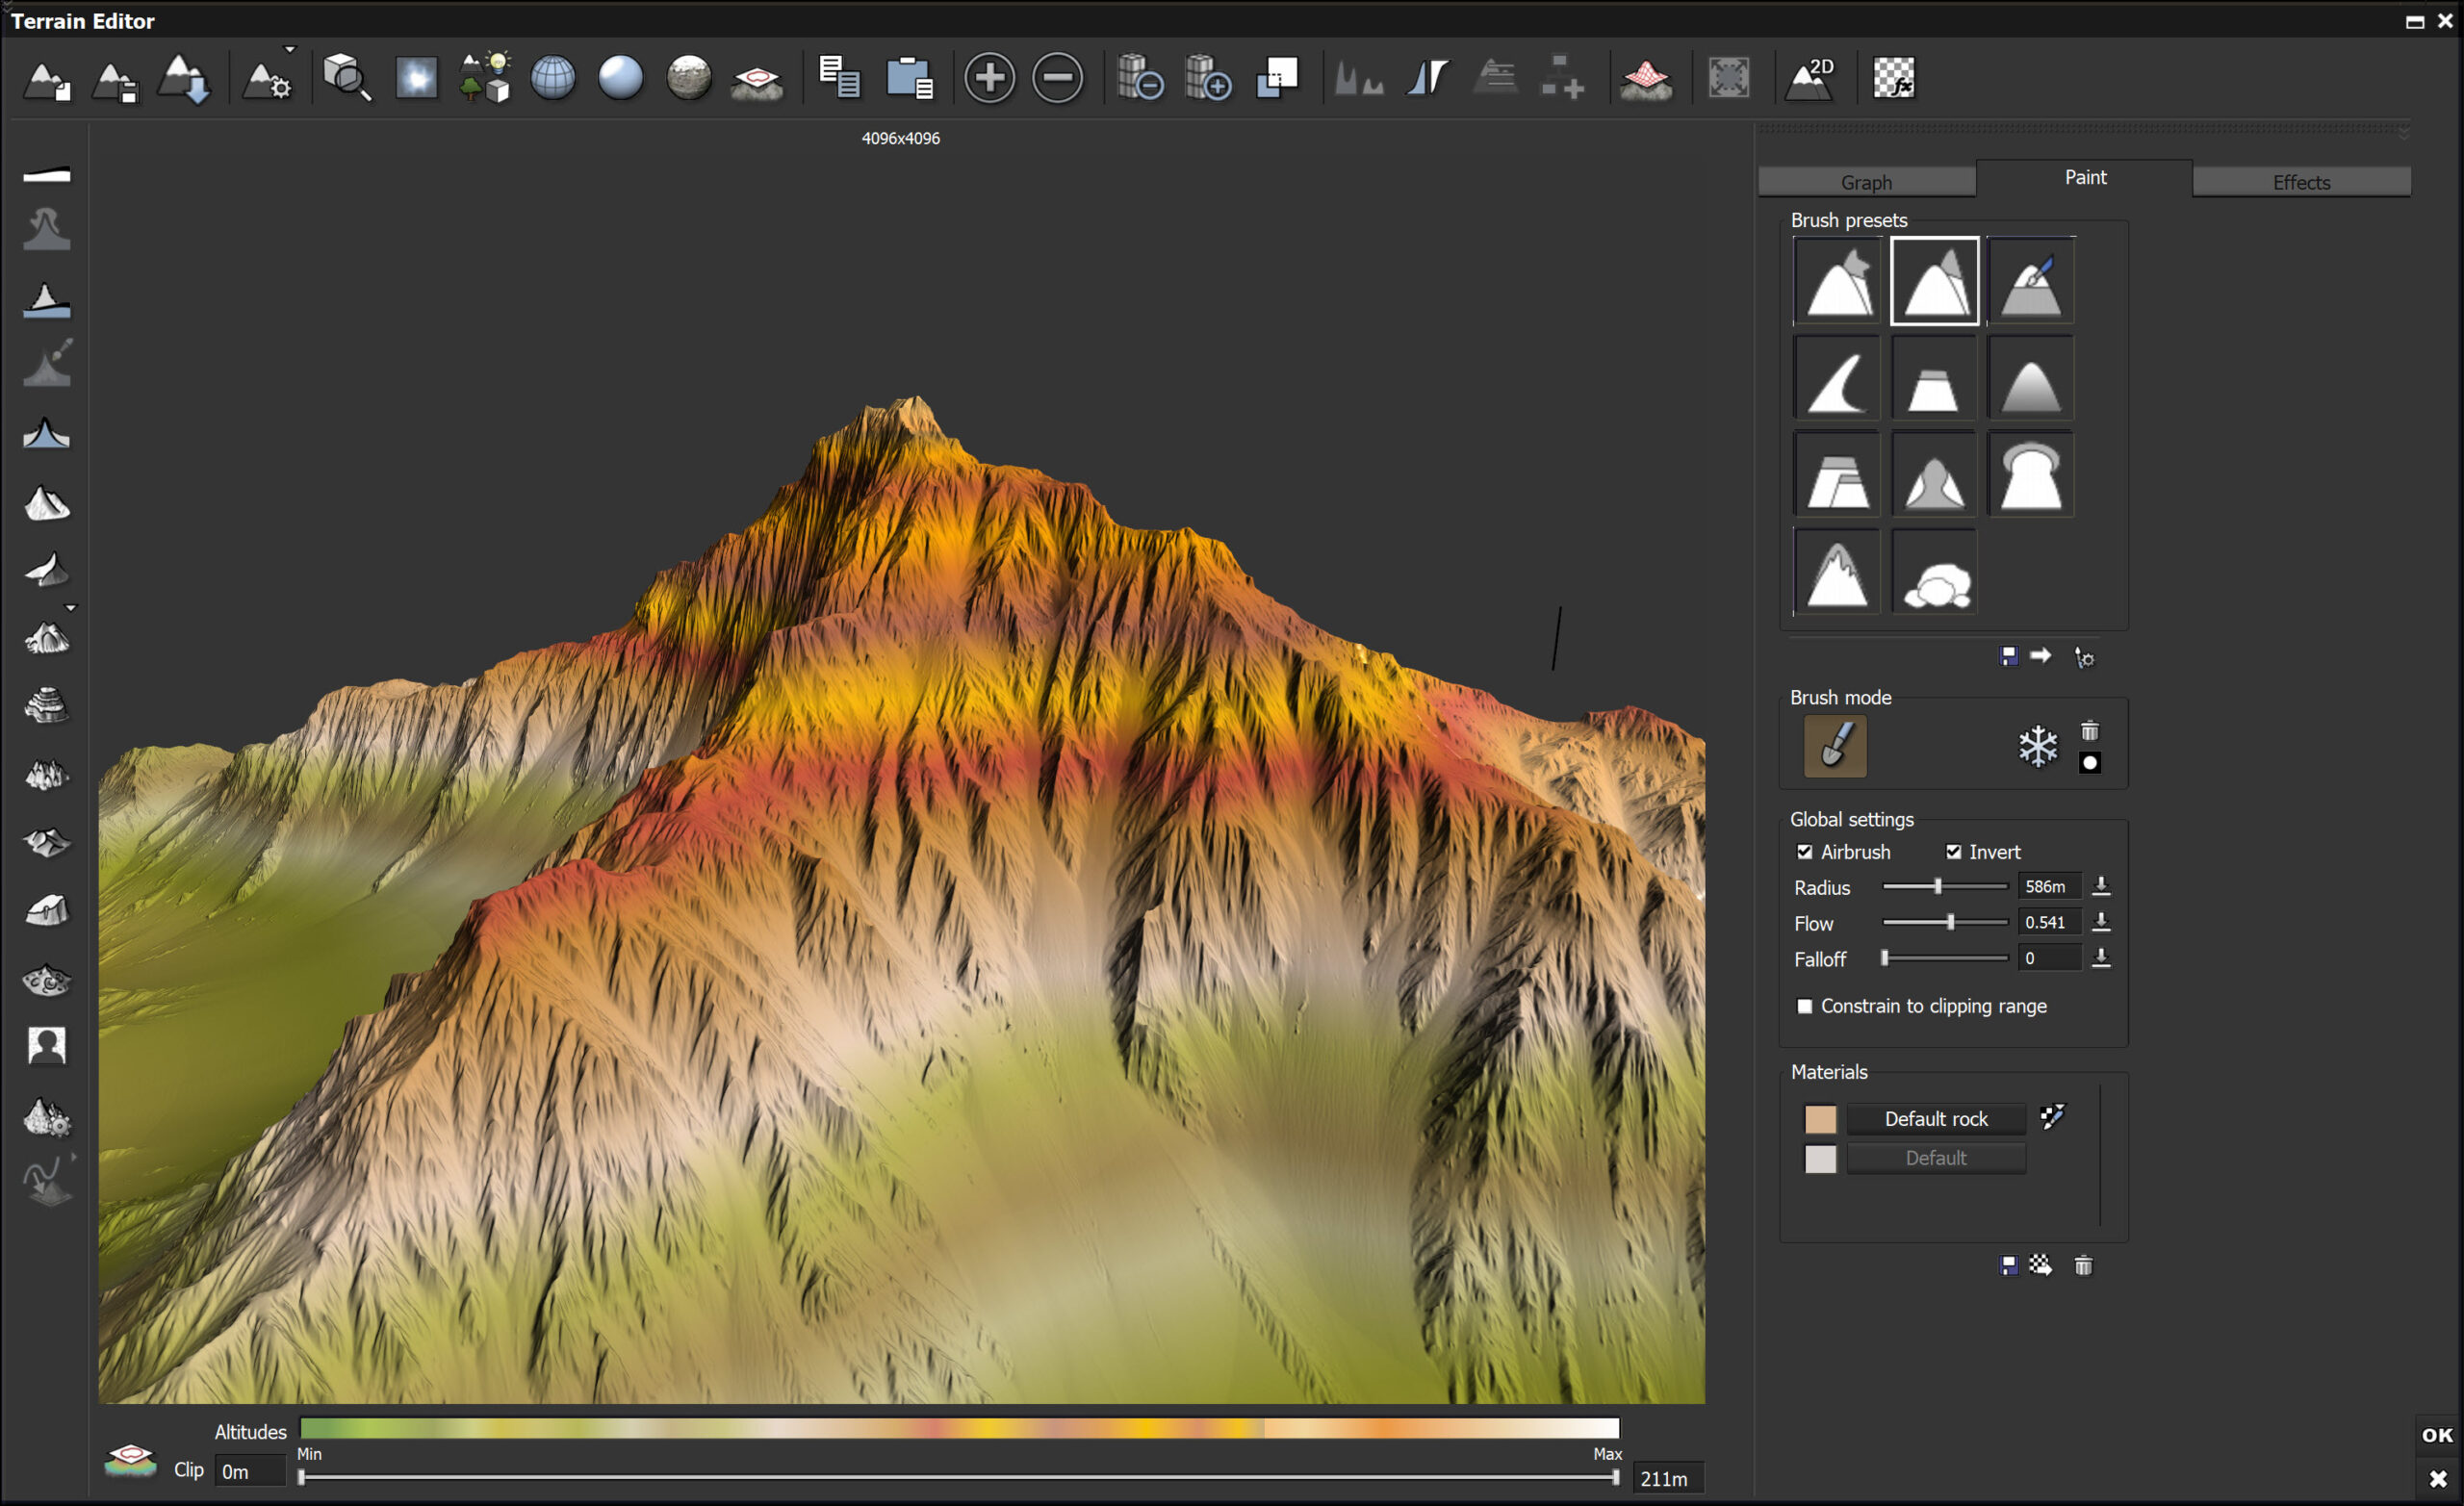Toggle the 2D view mountain icon
2464x1506 pixels.
point(1811,78)
